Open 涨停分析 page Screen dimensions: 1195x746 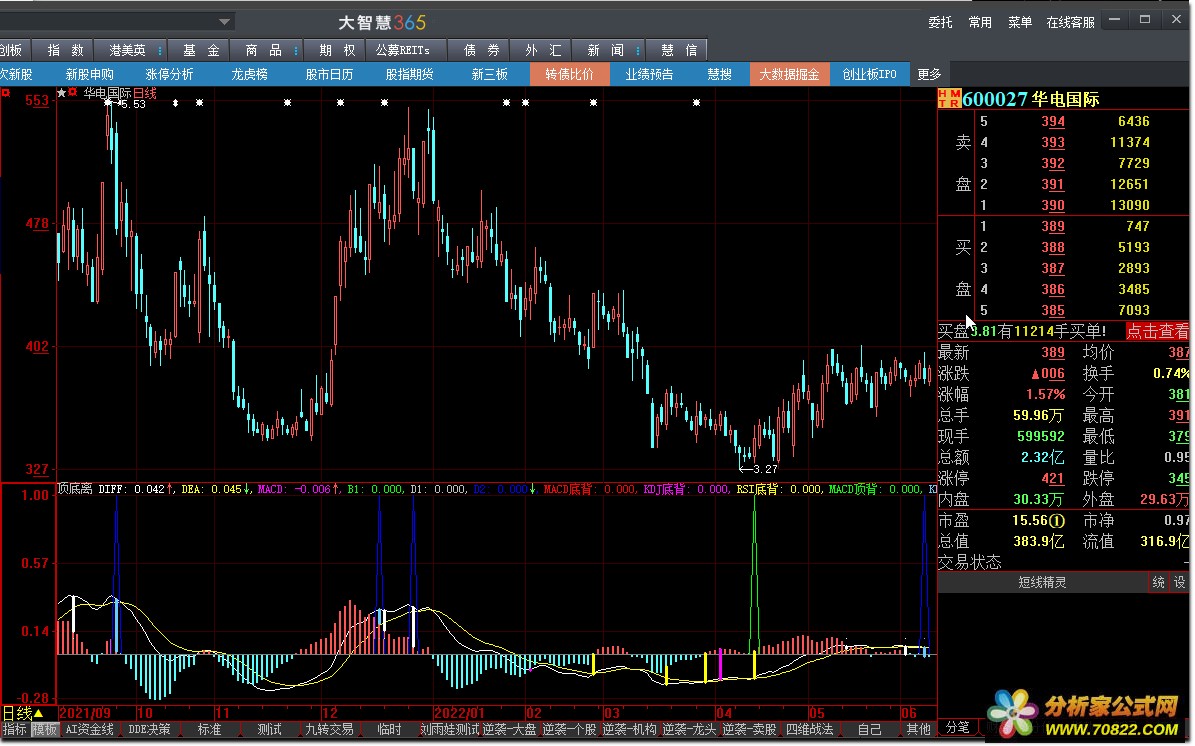[x=169, y=74]
